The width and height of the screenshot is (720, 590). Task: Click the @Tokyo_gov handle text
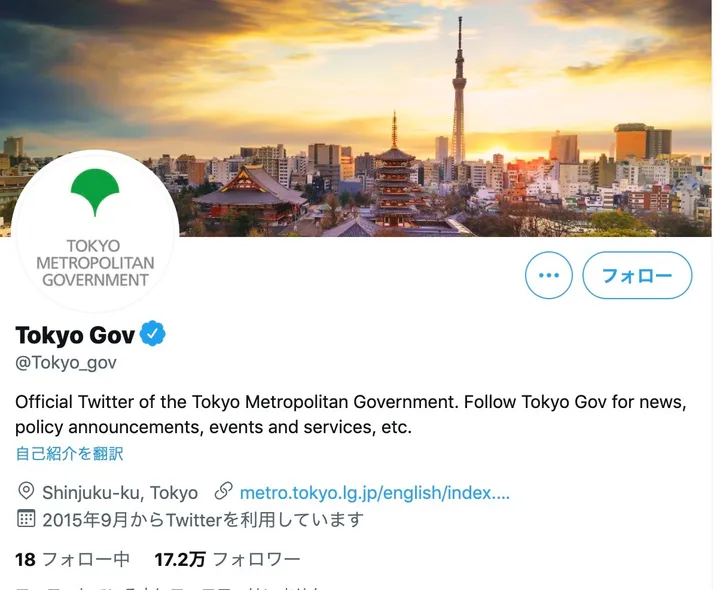click(x=66, y=363)
